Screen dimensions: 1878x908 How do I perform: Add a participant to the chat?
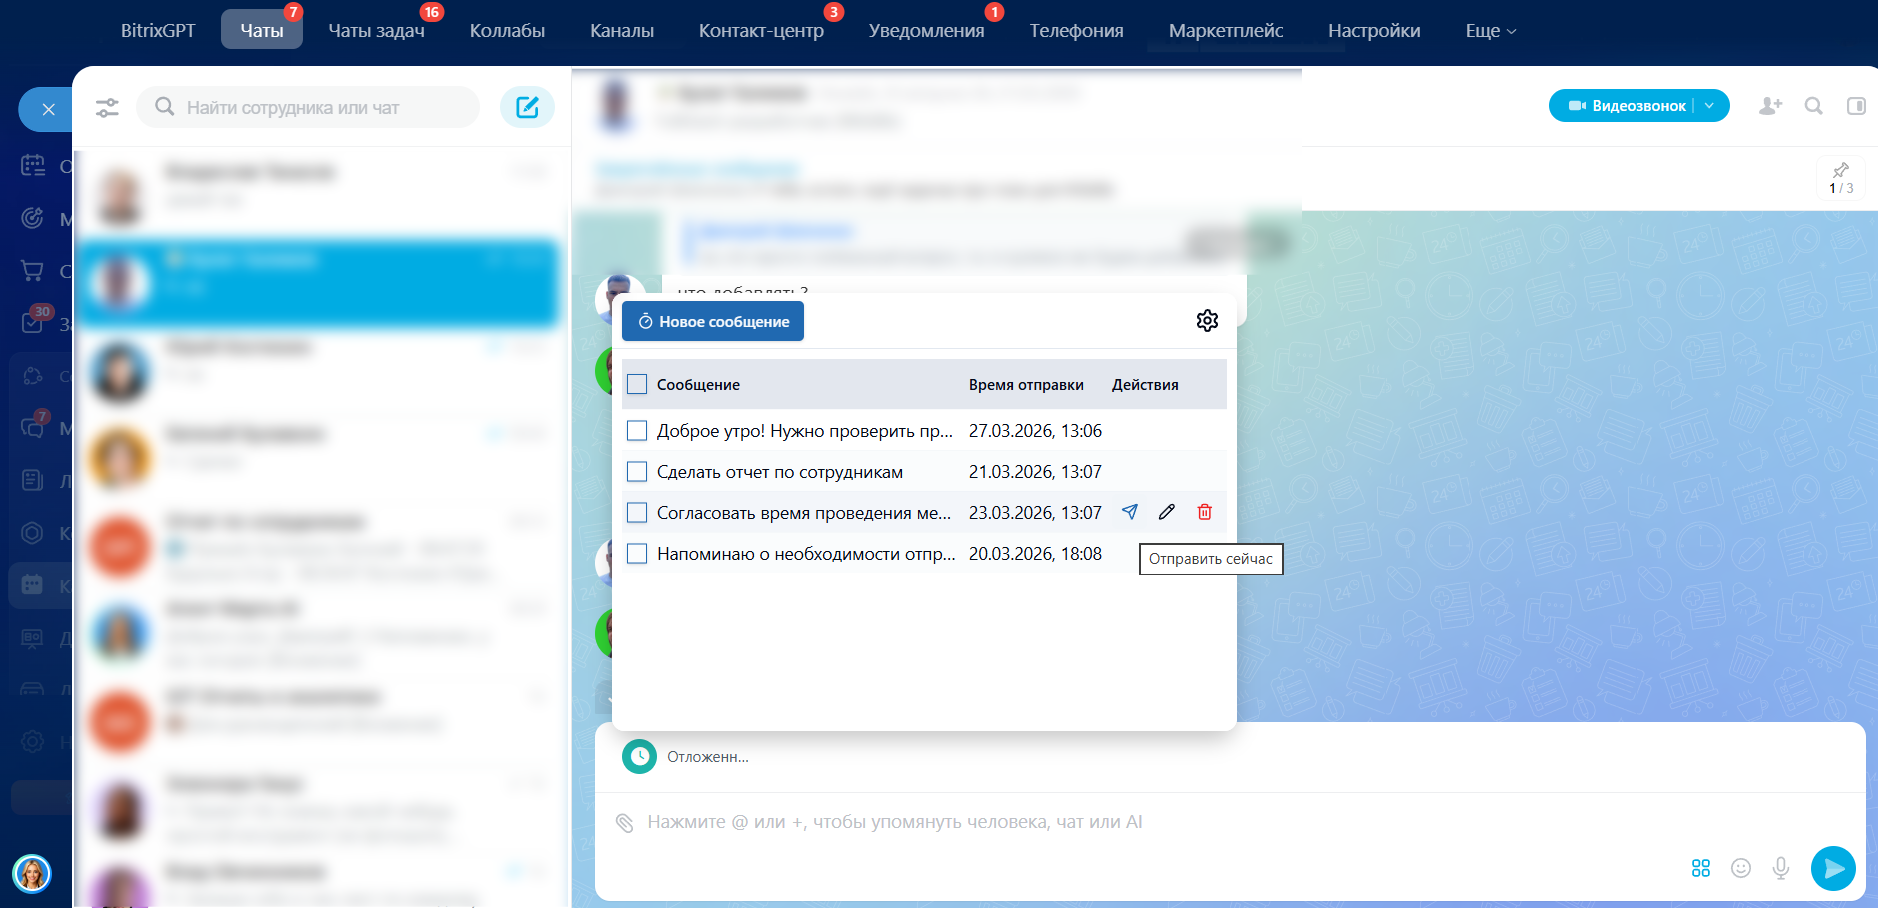coord(1770,106)
